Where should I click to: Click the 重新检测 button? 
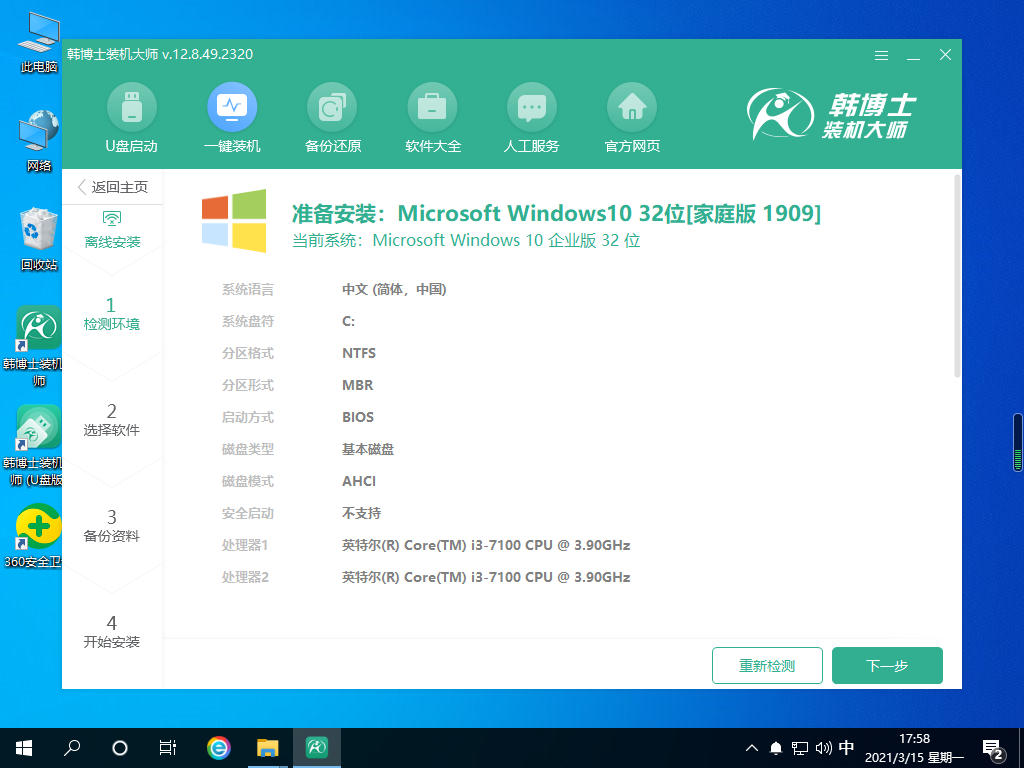coord(767,665)
